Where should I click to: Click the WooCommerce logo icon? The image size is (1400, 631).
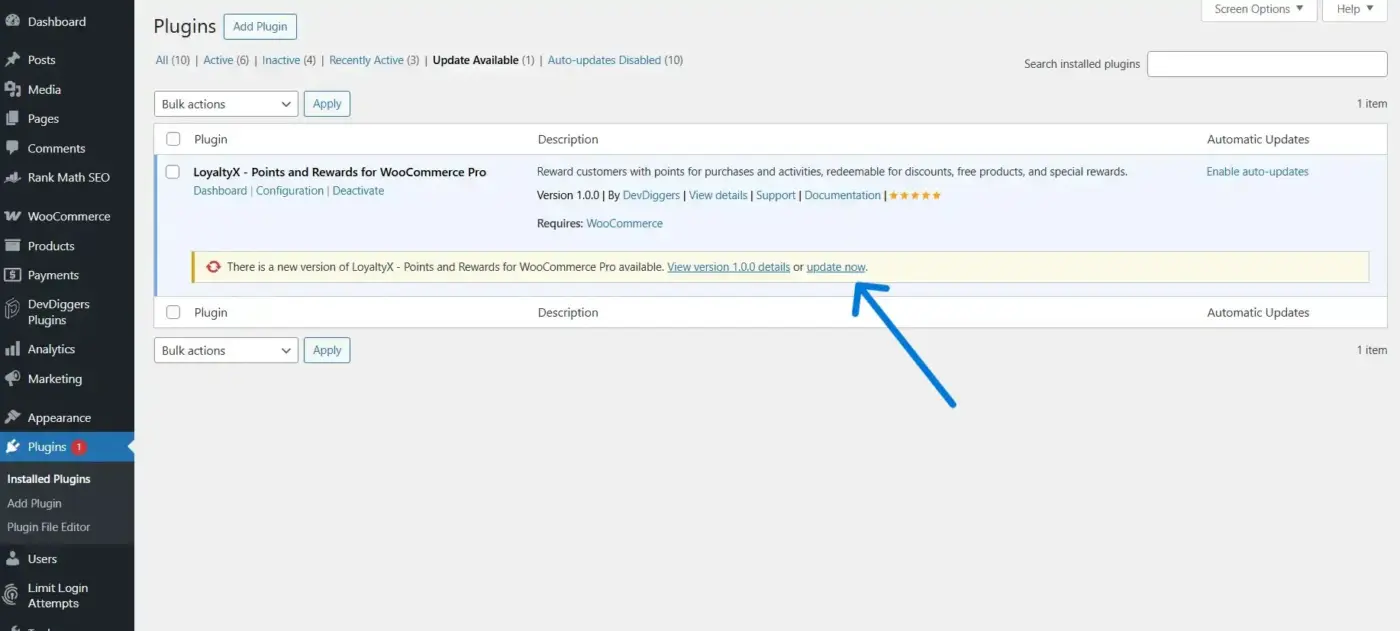(x=12, y=216)
